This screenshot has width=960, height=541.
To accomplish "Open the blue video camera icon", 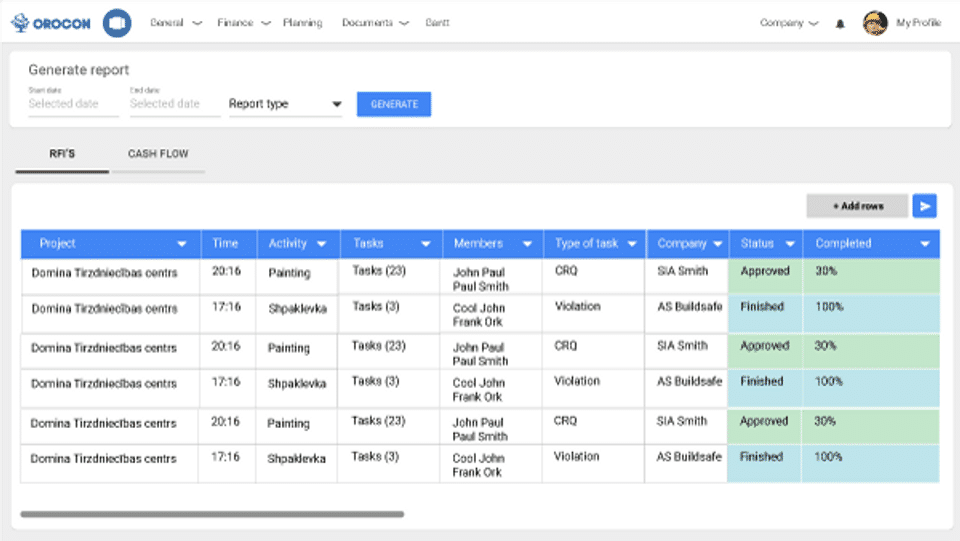I will [x=117, y=23].
